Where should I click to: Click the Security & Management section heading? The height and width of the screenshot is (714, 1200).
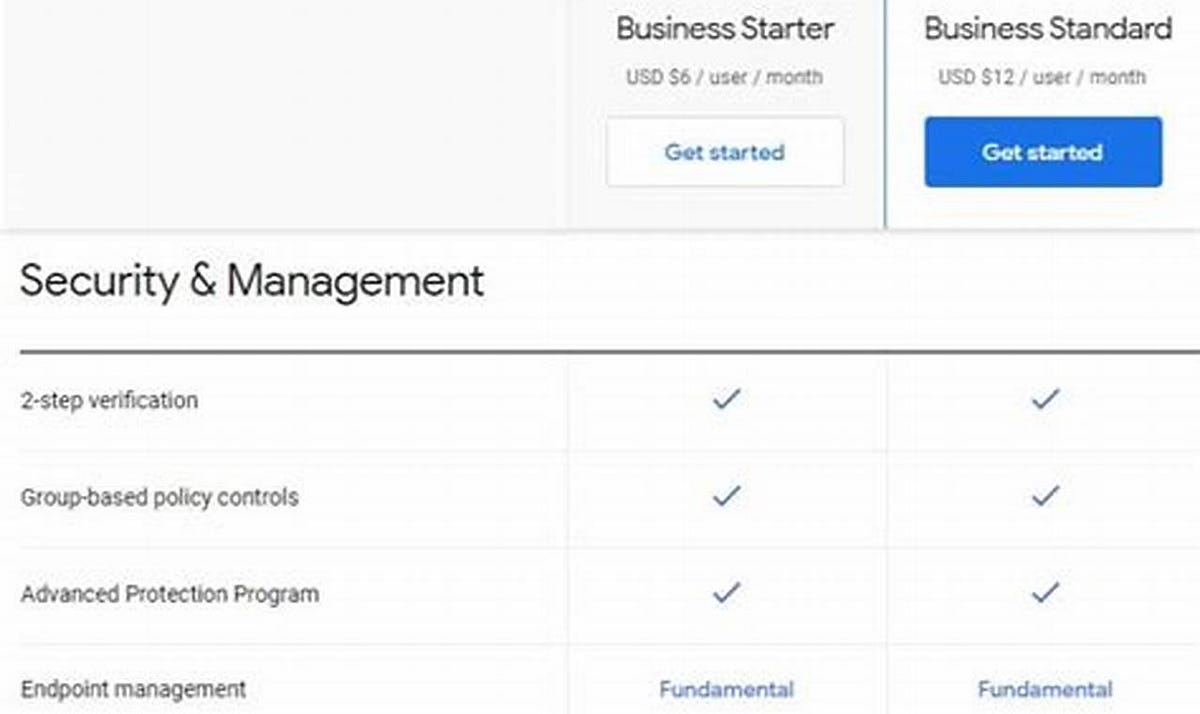point(252,281)
